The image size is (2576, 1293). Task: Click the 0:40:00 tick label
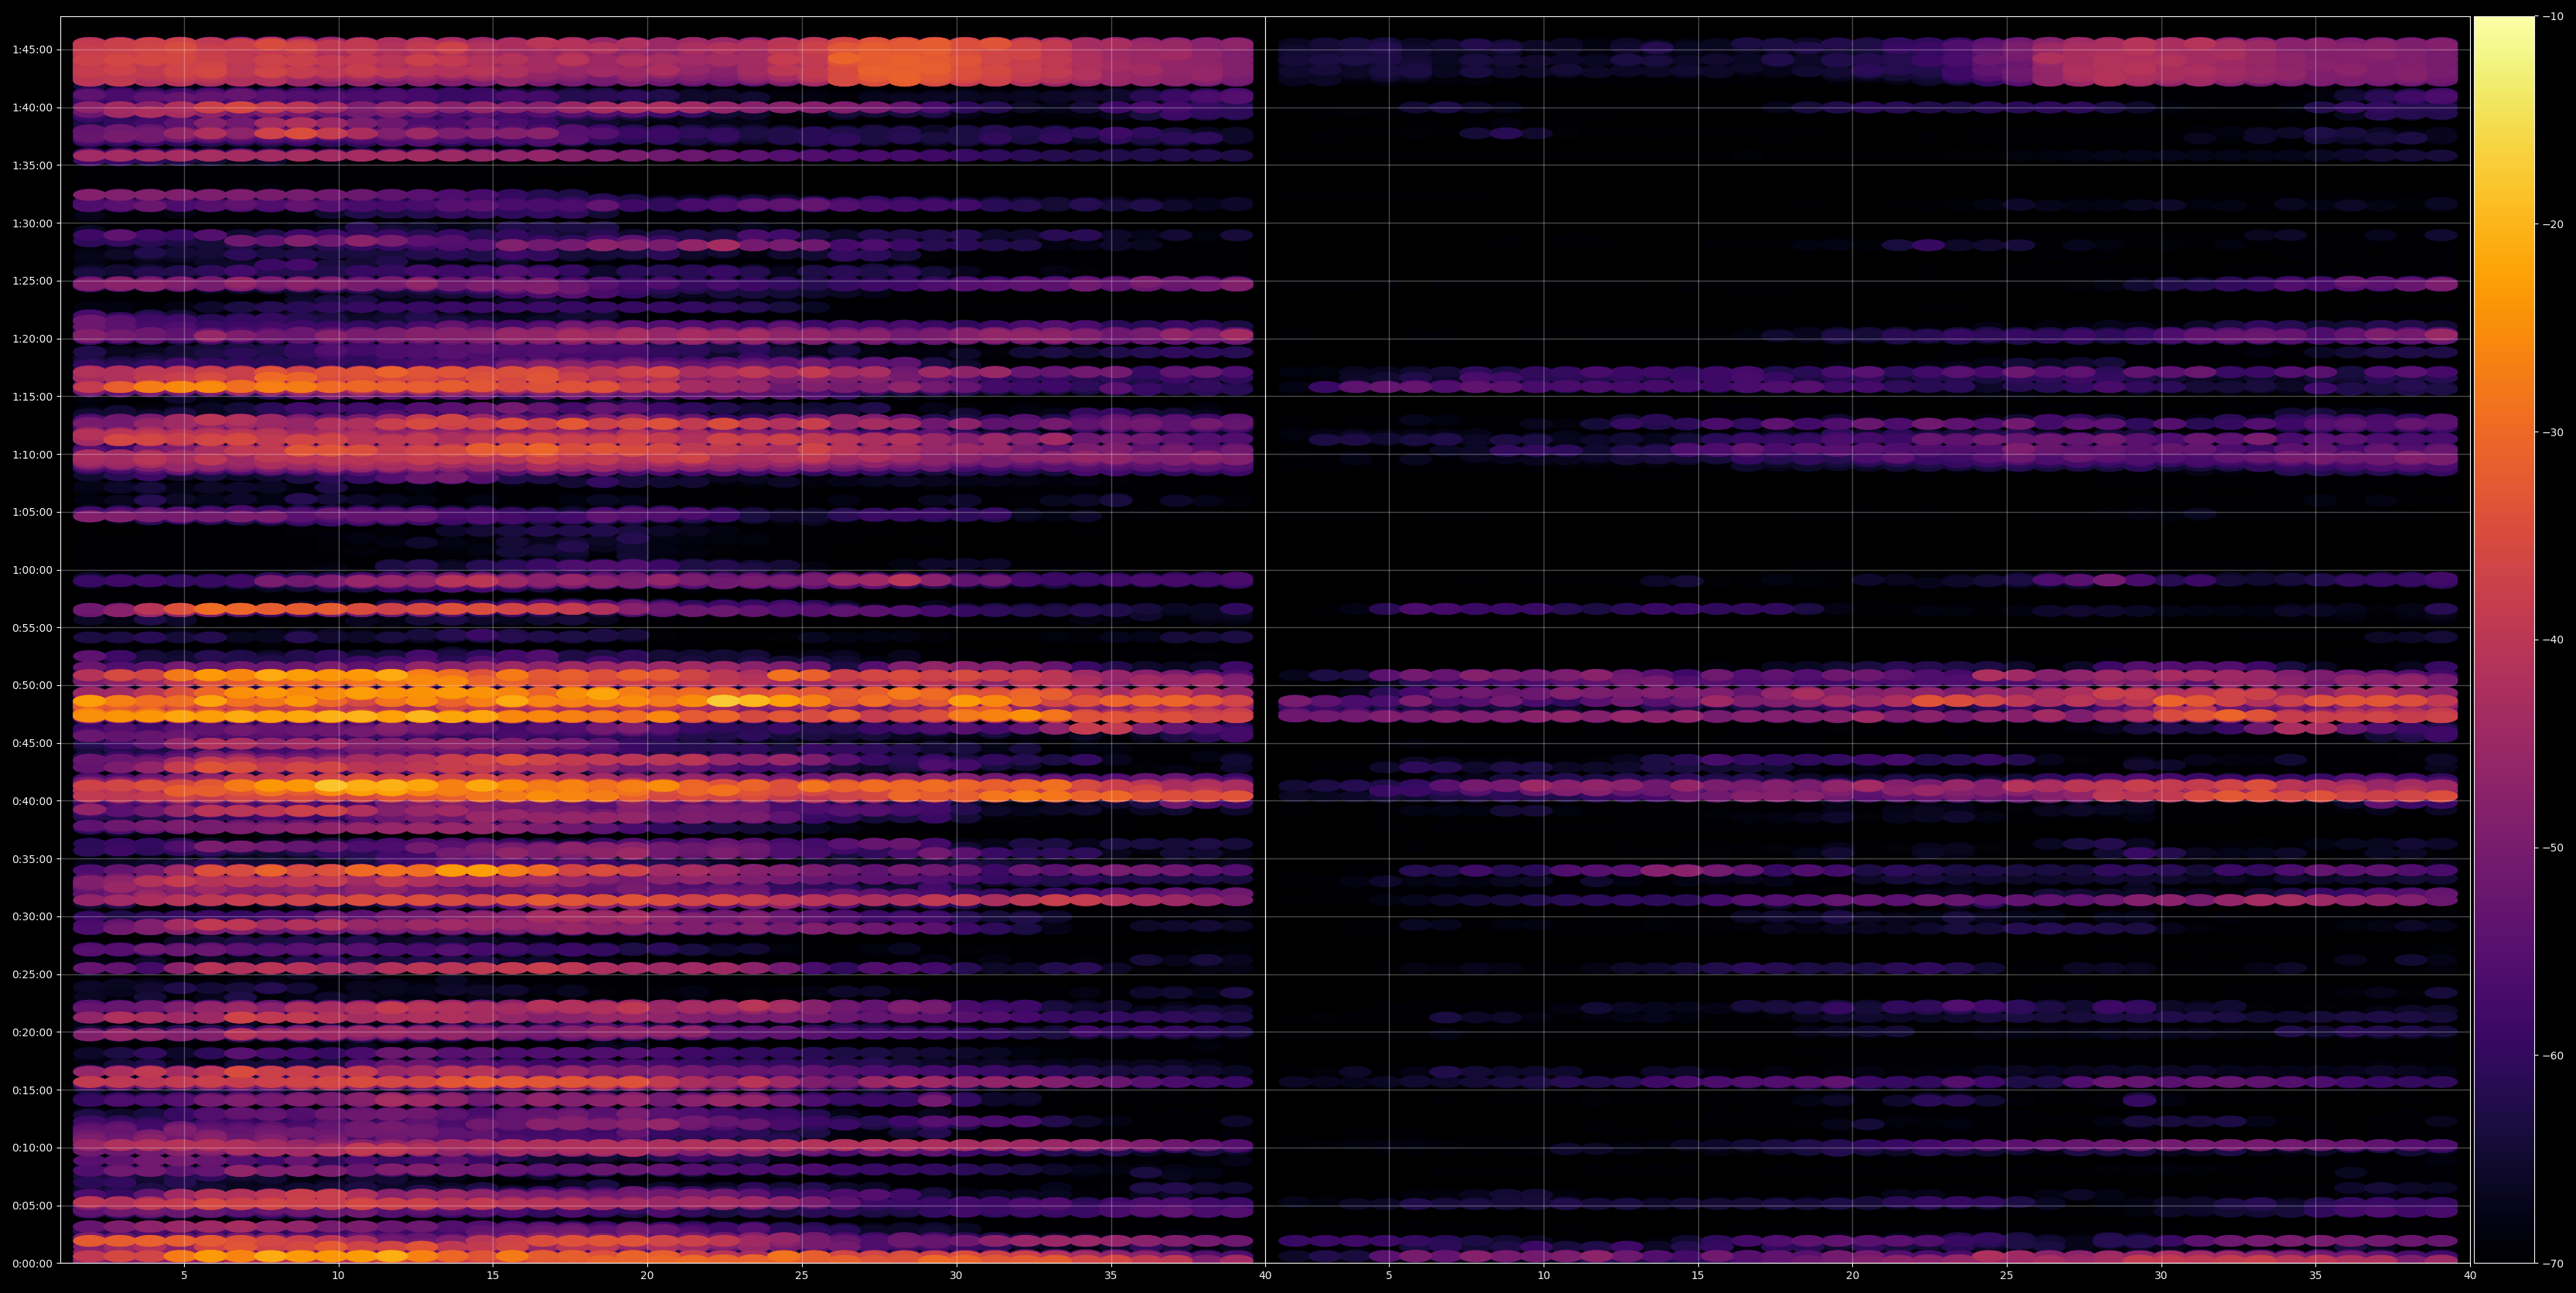tap(32, 801)
